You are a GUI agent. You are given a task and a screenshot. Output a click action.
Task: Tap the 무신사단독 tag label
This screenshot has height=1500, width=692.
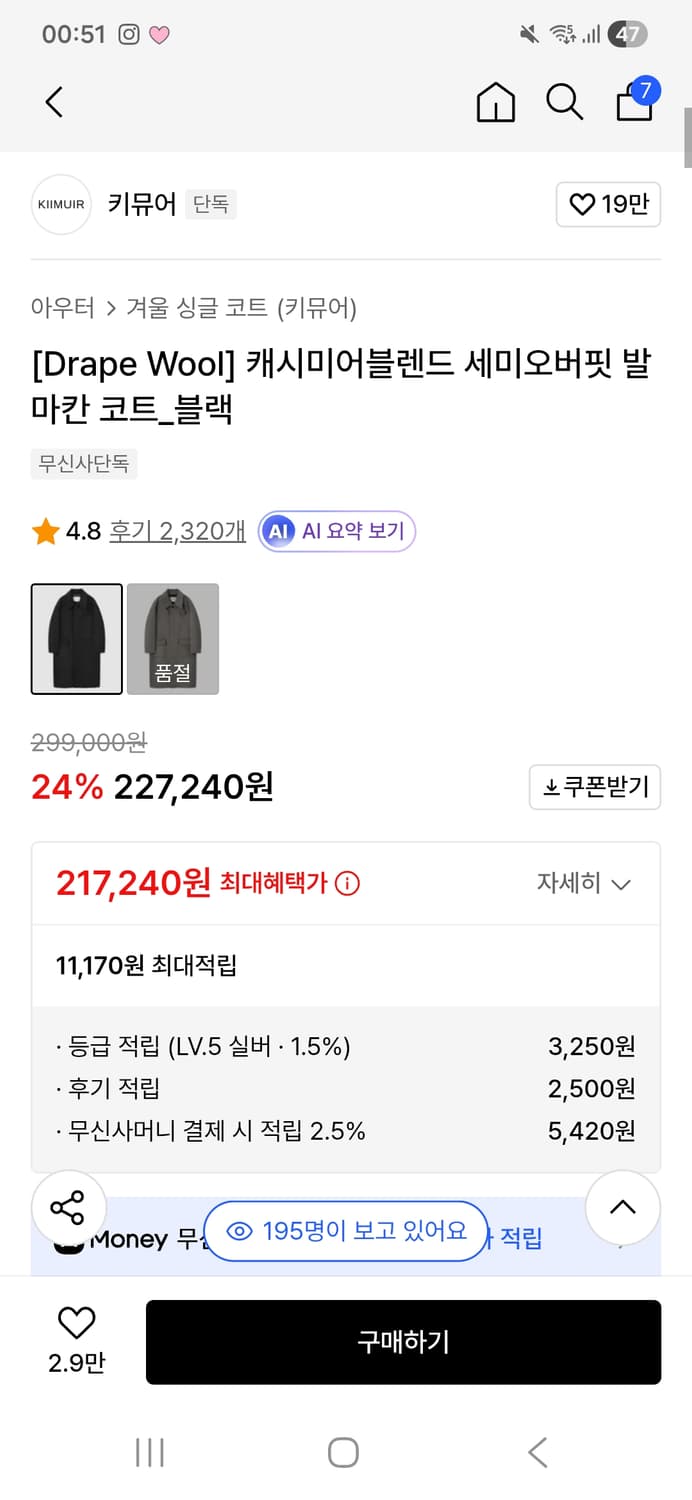tap(83, 463)
